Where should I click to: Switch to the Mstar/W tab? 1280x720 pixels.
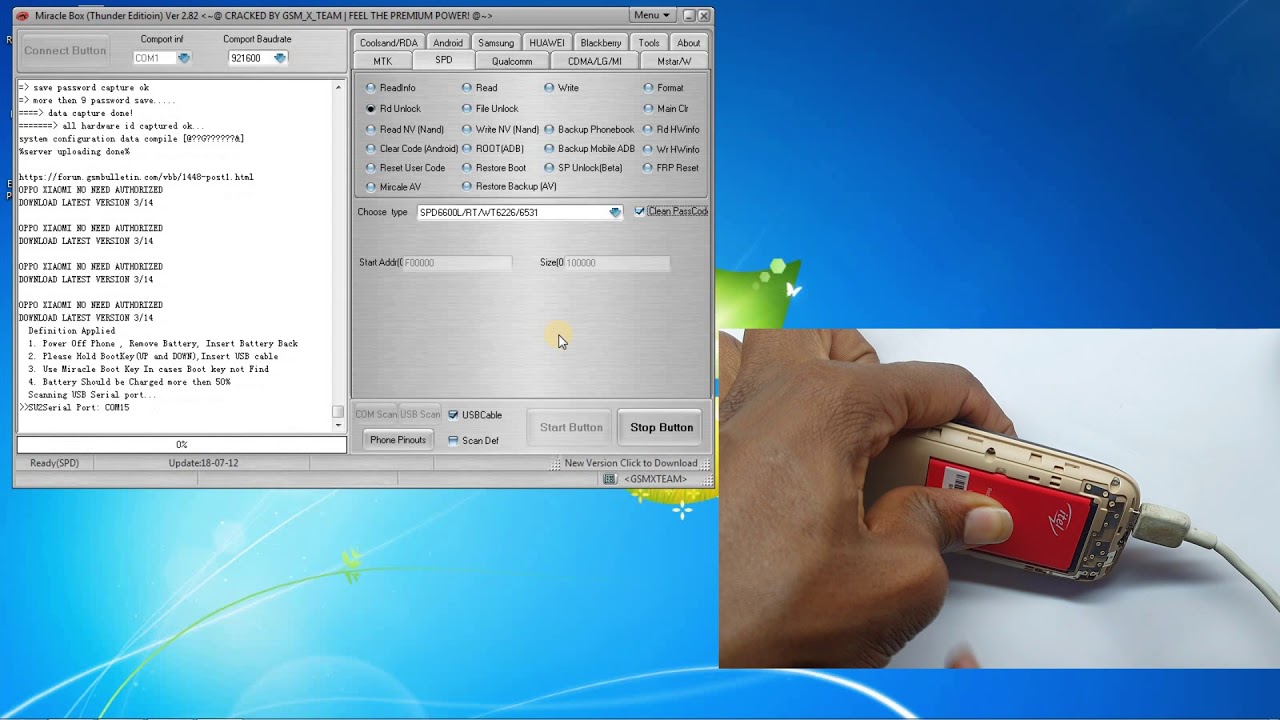click(x=674, y=61)
